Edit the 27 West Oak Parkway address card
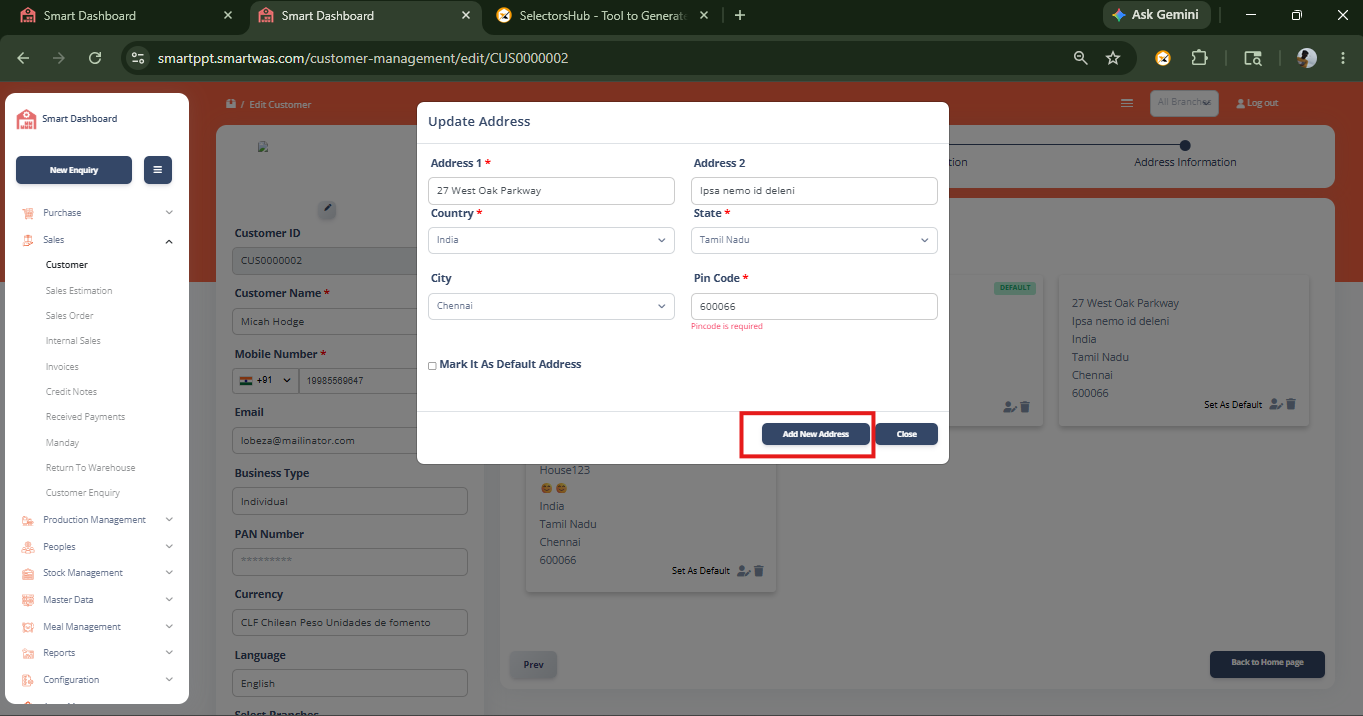This screenshot has height=716, width=1363. tap(1275, 404)
